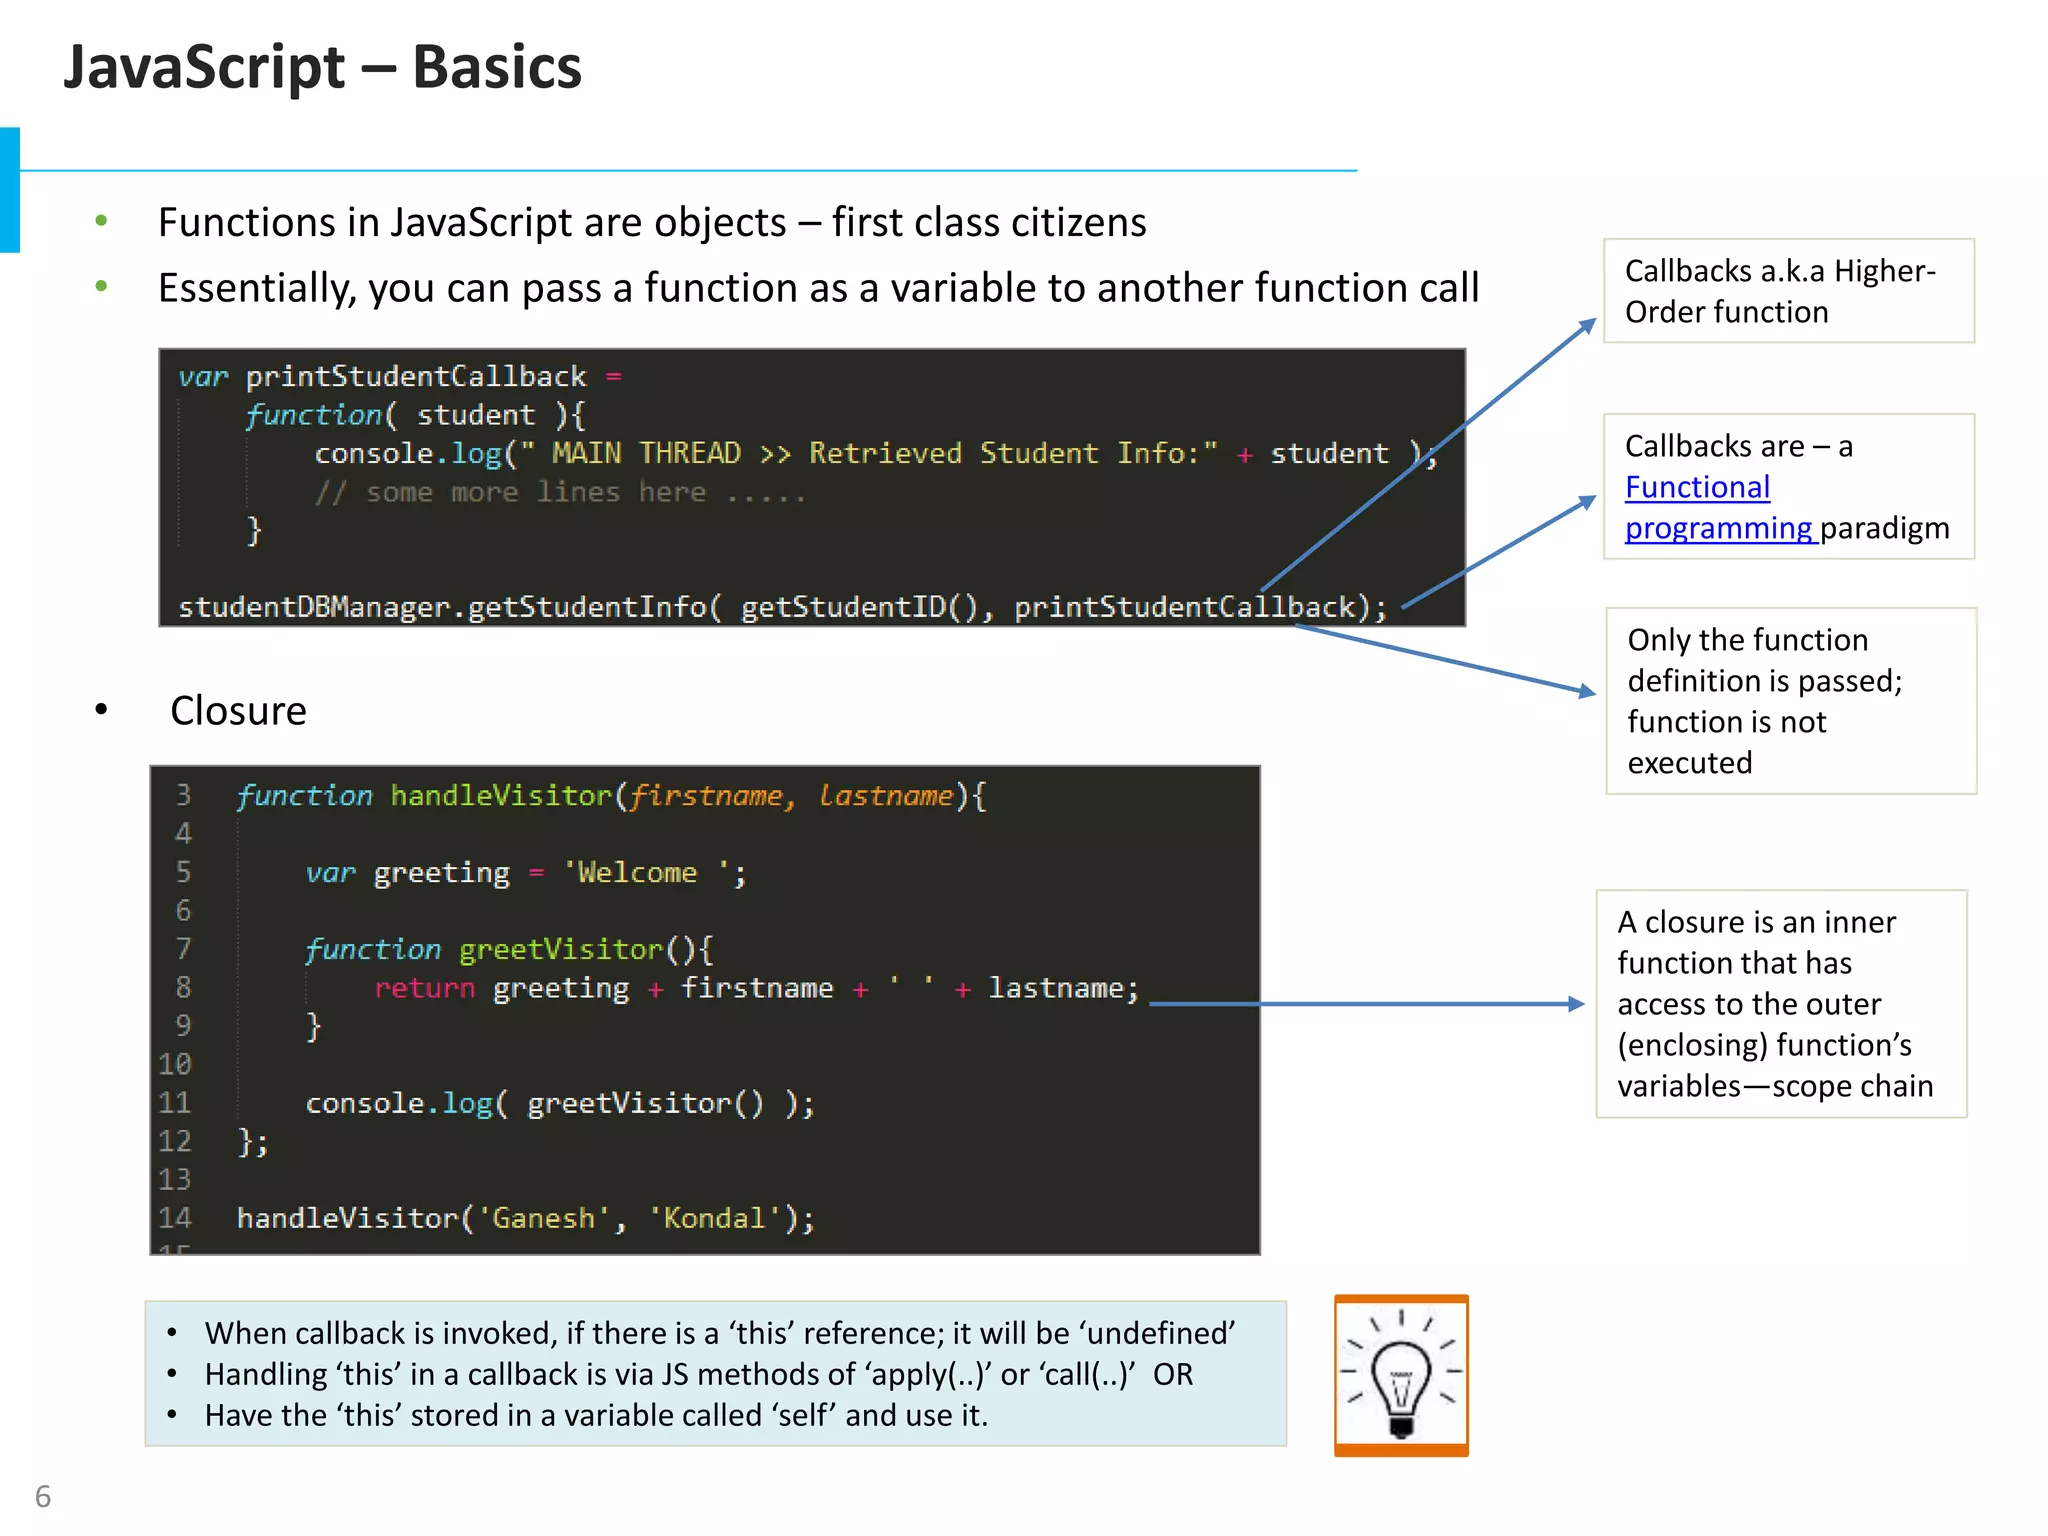Click the arrow head pointing to Higher-Order box
2048x1536 pixels.
pos(1587,325)
